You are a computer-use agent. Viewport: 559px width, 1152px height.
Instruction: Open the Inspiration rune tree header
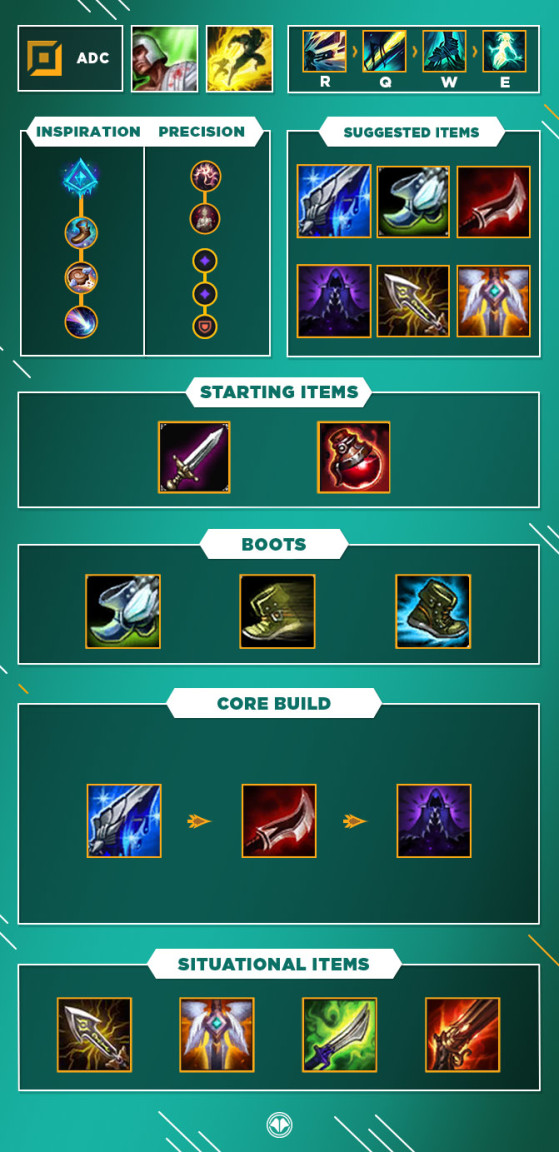pyautogui.click(x=88, y=132)
